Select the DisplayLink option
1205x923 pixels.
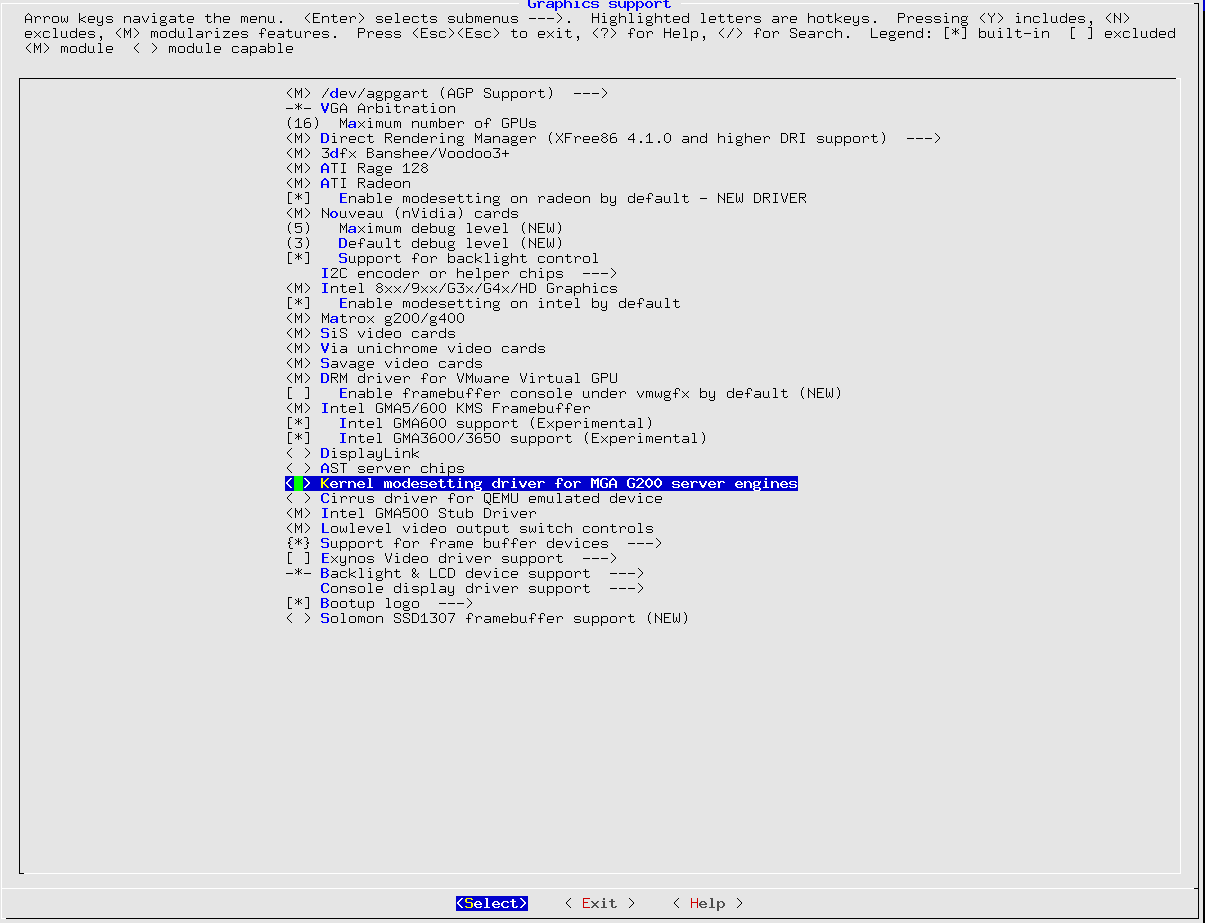point(352,453)
